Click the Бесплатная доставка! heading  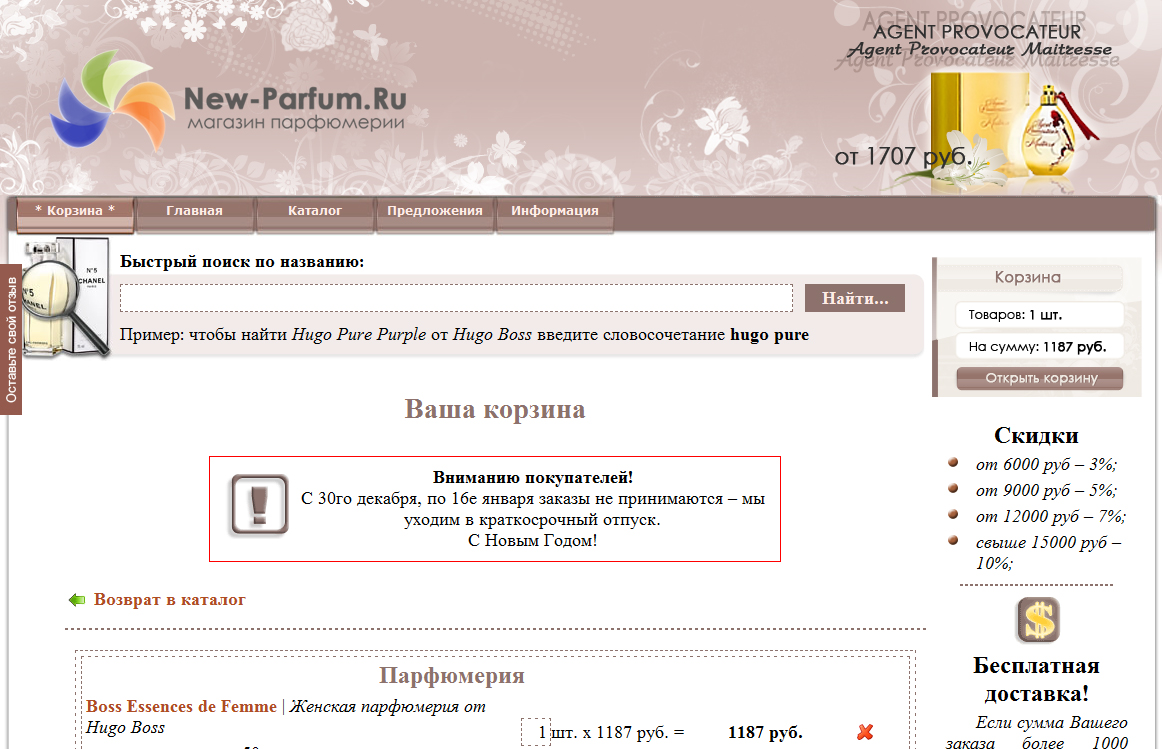pos(1036,679)
